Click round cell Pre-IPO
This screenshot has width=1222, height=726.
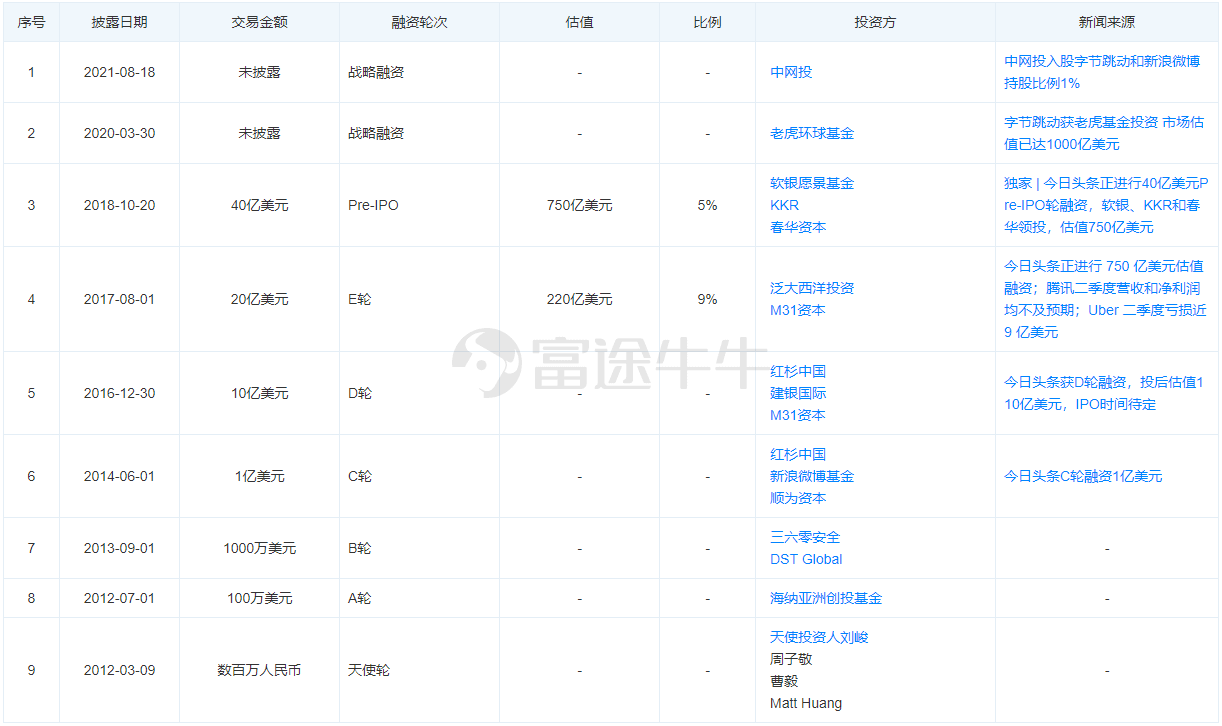(x=373, y=205)
